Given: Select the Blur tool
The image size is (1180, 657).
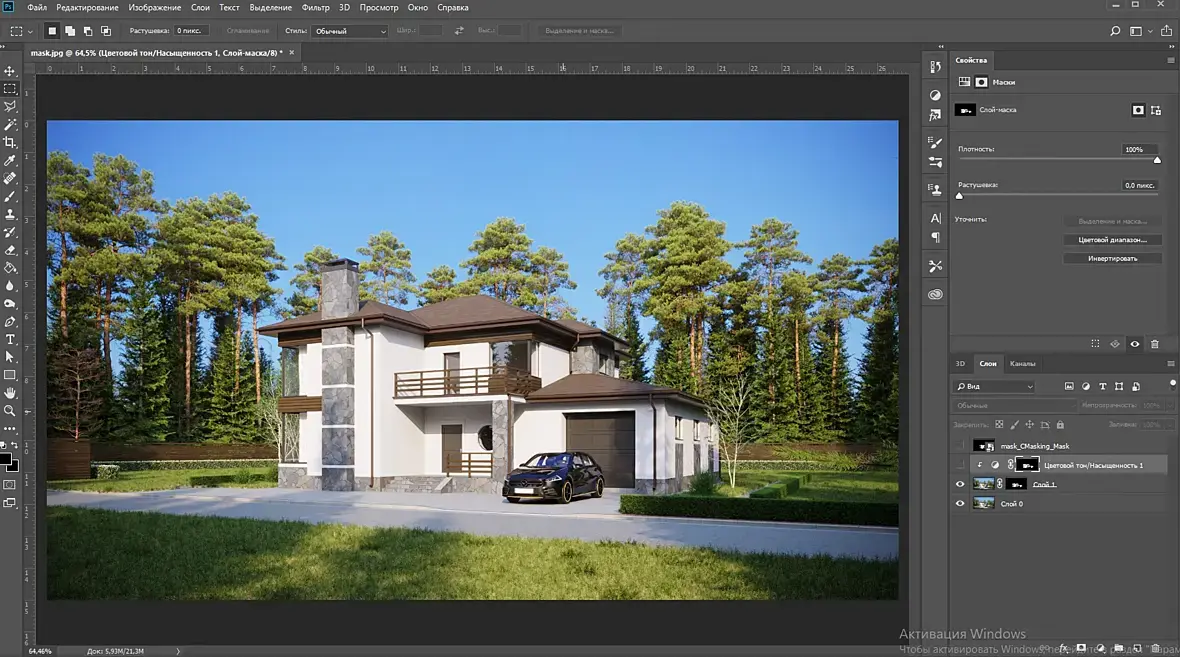Looking at the screenshot, I should coord(10,286).
